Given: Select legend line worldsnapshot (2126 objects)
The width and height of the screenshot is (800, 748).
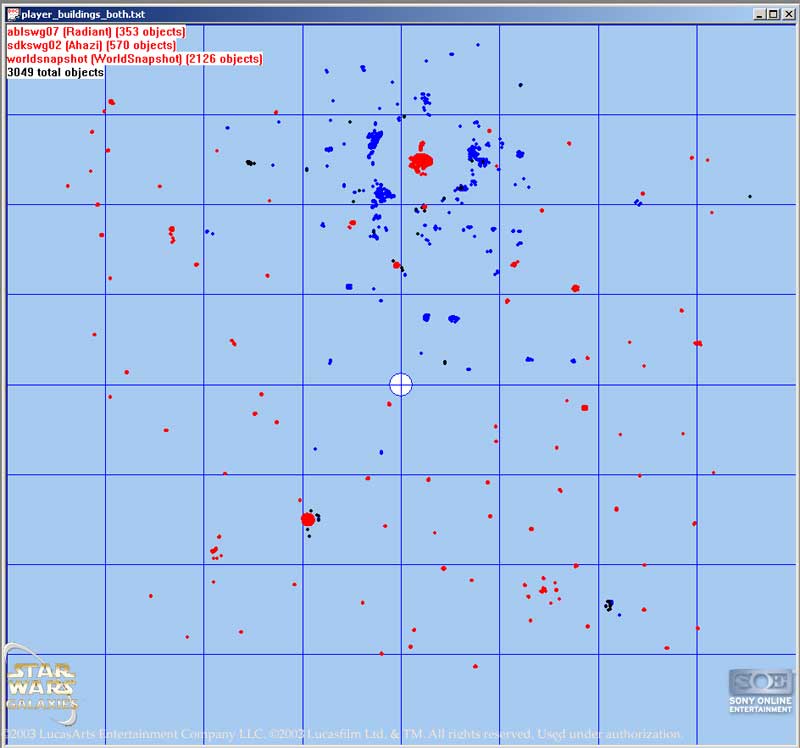Looking at the screenshot, I should pyautogui.click(x=135, y=59).
